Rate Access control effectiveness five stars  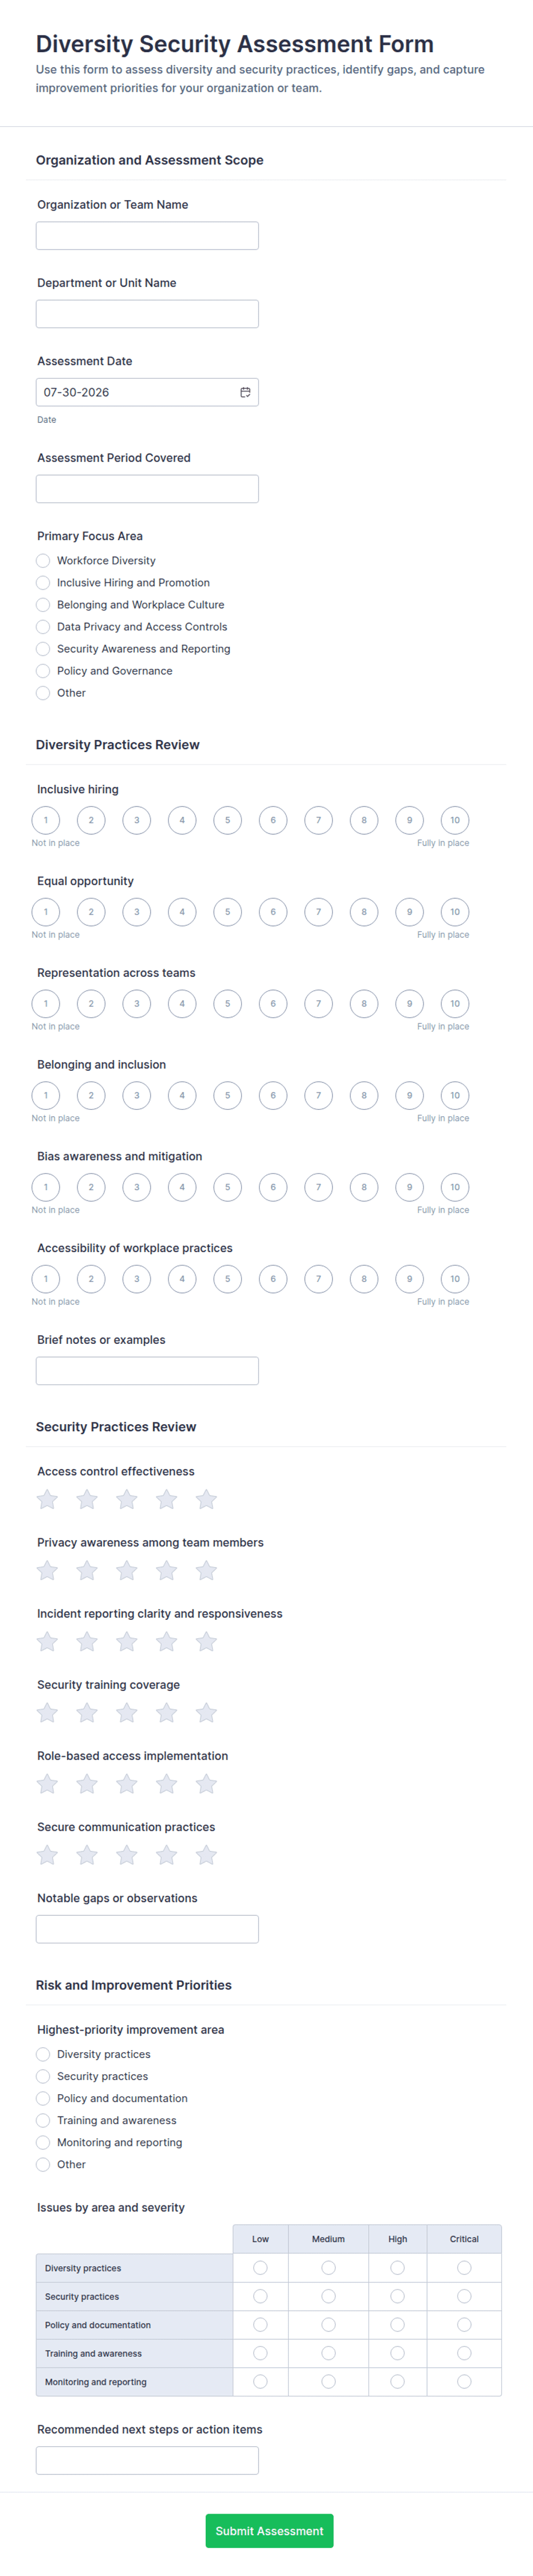click(206, 1499)
